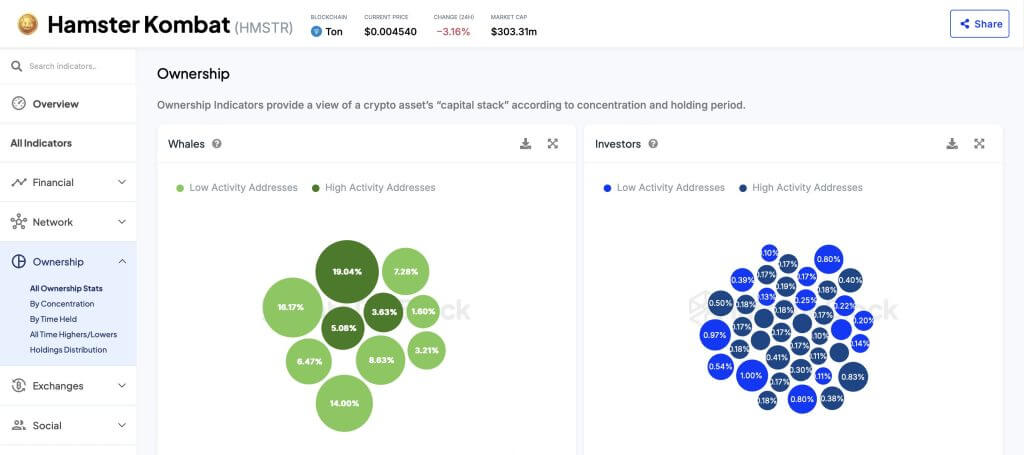1024x455 pixels.
Task: Click the 3.21% whale bubble
Action: (426, 351)
